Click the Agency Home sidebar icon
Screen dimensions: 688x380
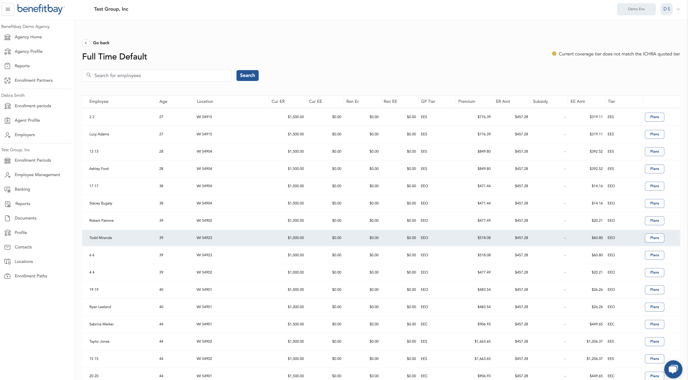pos(7,37)
